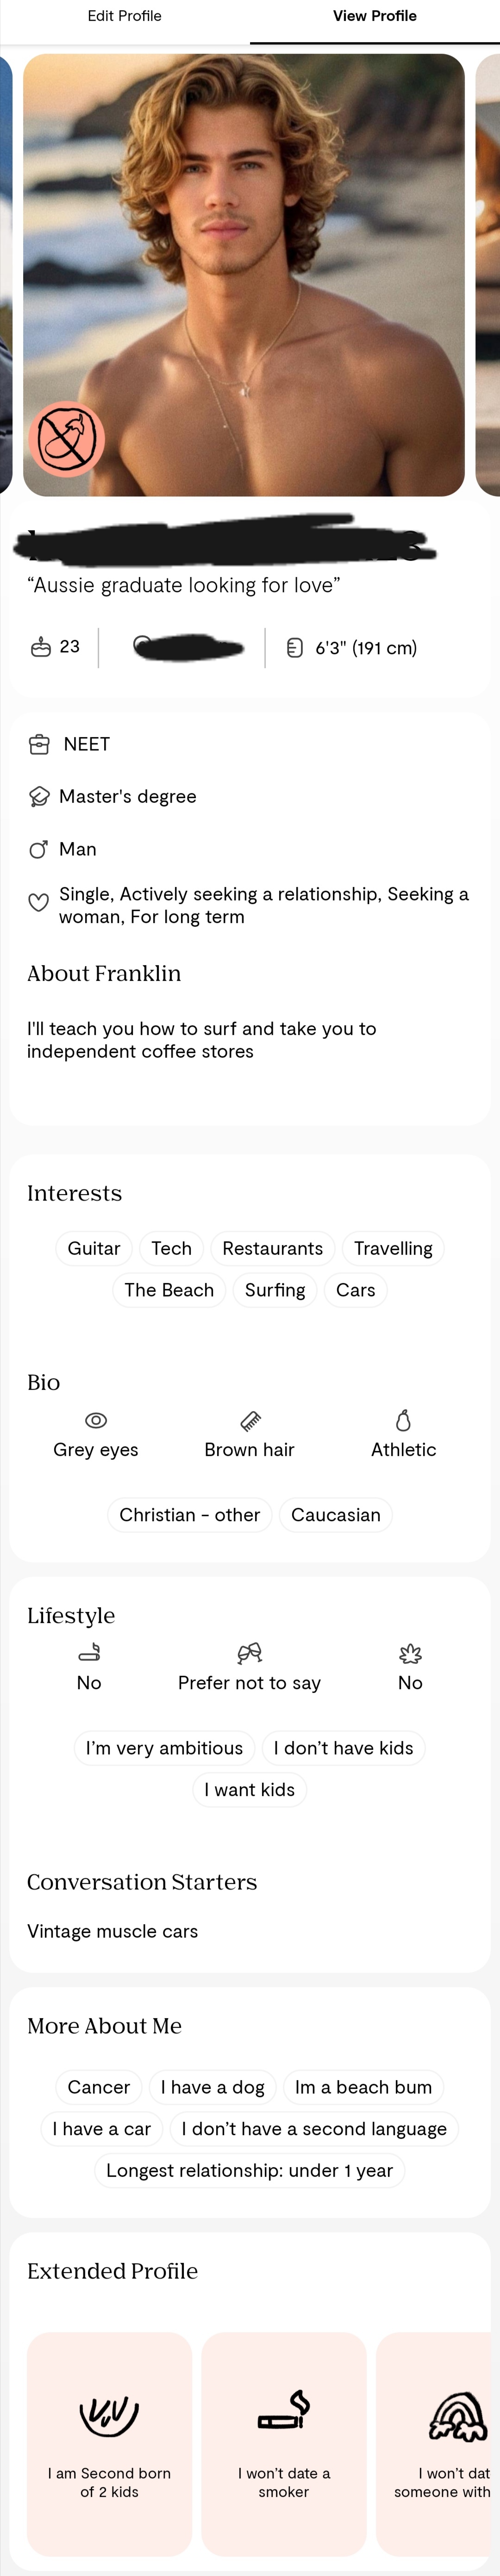Click the comb icon above Brown hair

click(x=250, y=1420)
